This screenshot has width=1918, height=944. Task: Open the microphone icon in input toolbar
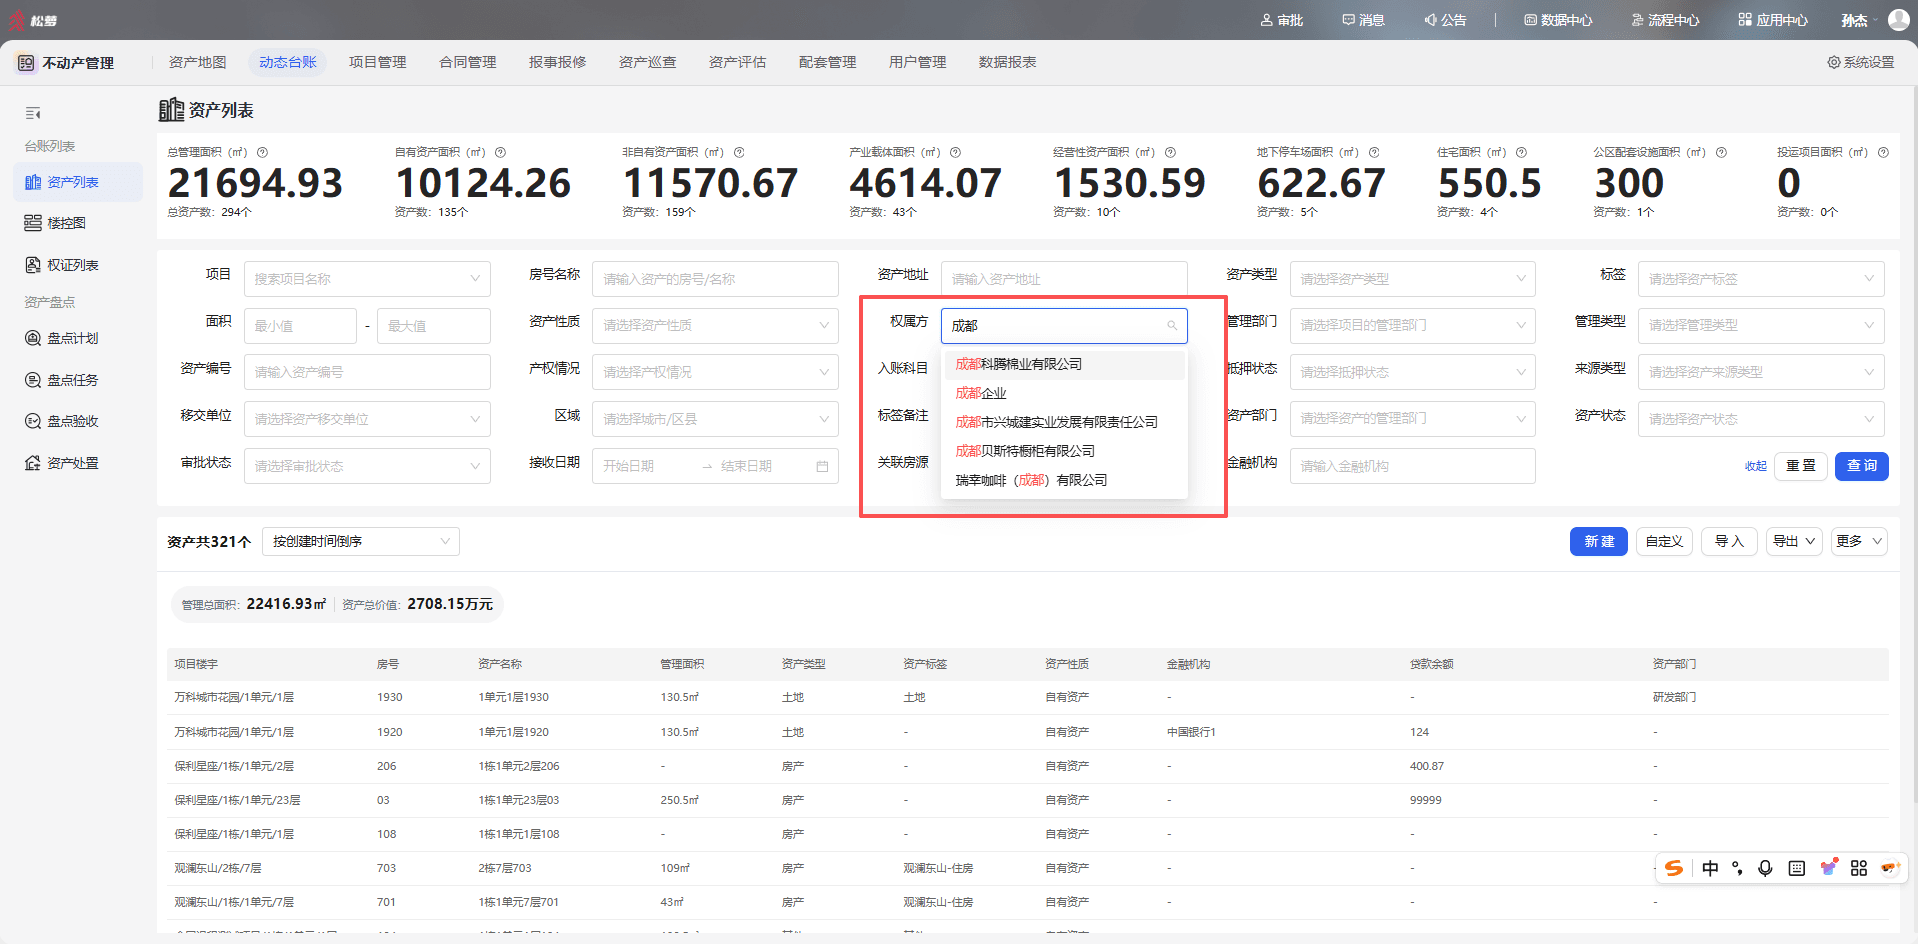tap(1765, 868)
